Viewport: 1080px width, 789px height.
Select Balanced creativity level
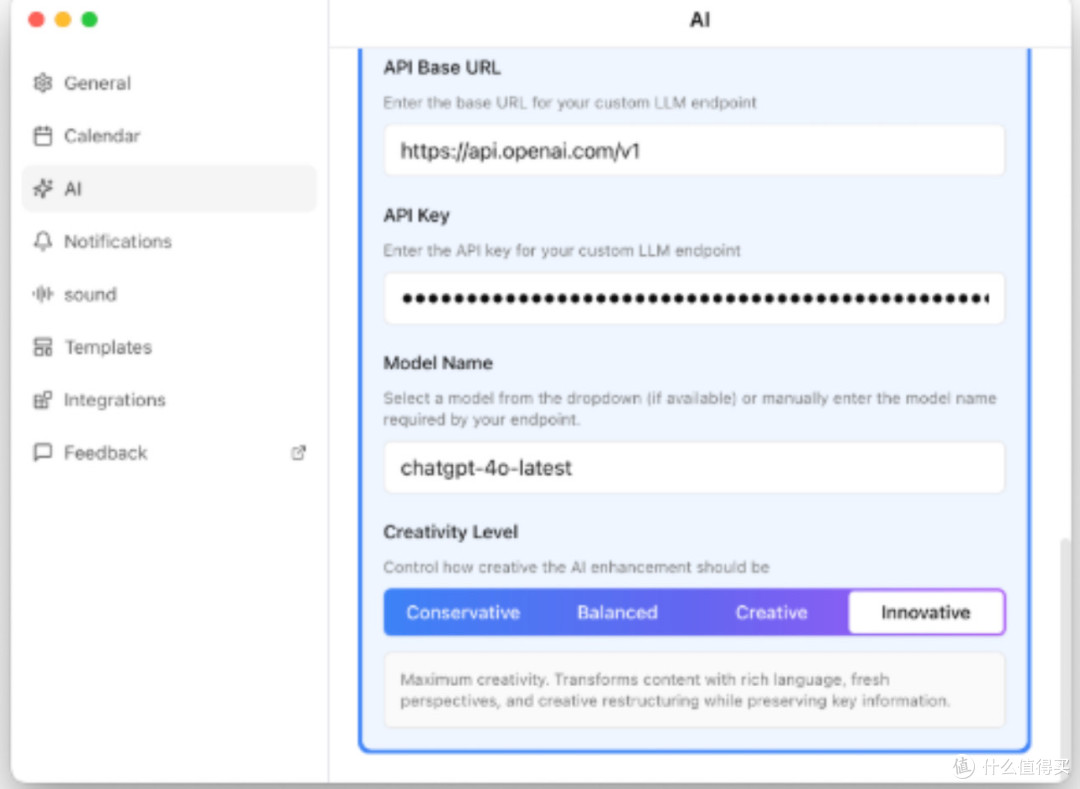pyautogui.click(x=617, y=612)
